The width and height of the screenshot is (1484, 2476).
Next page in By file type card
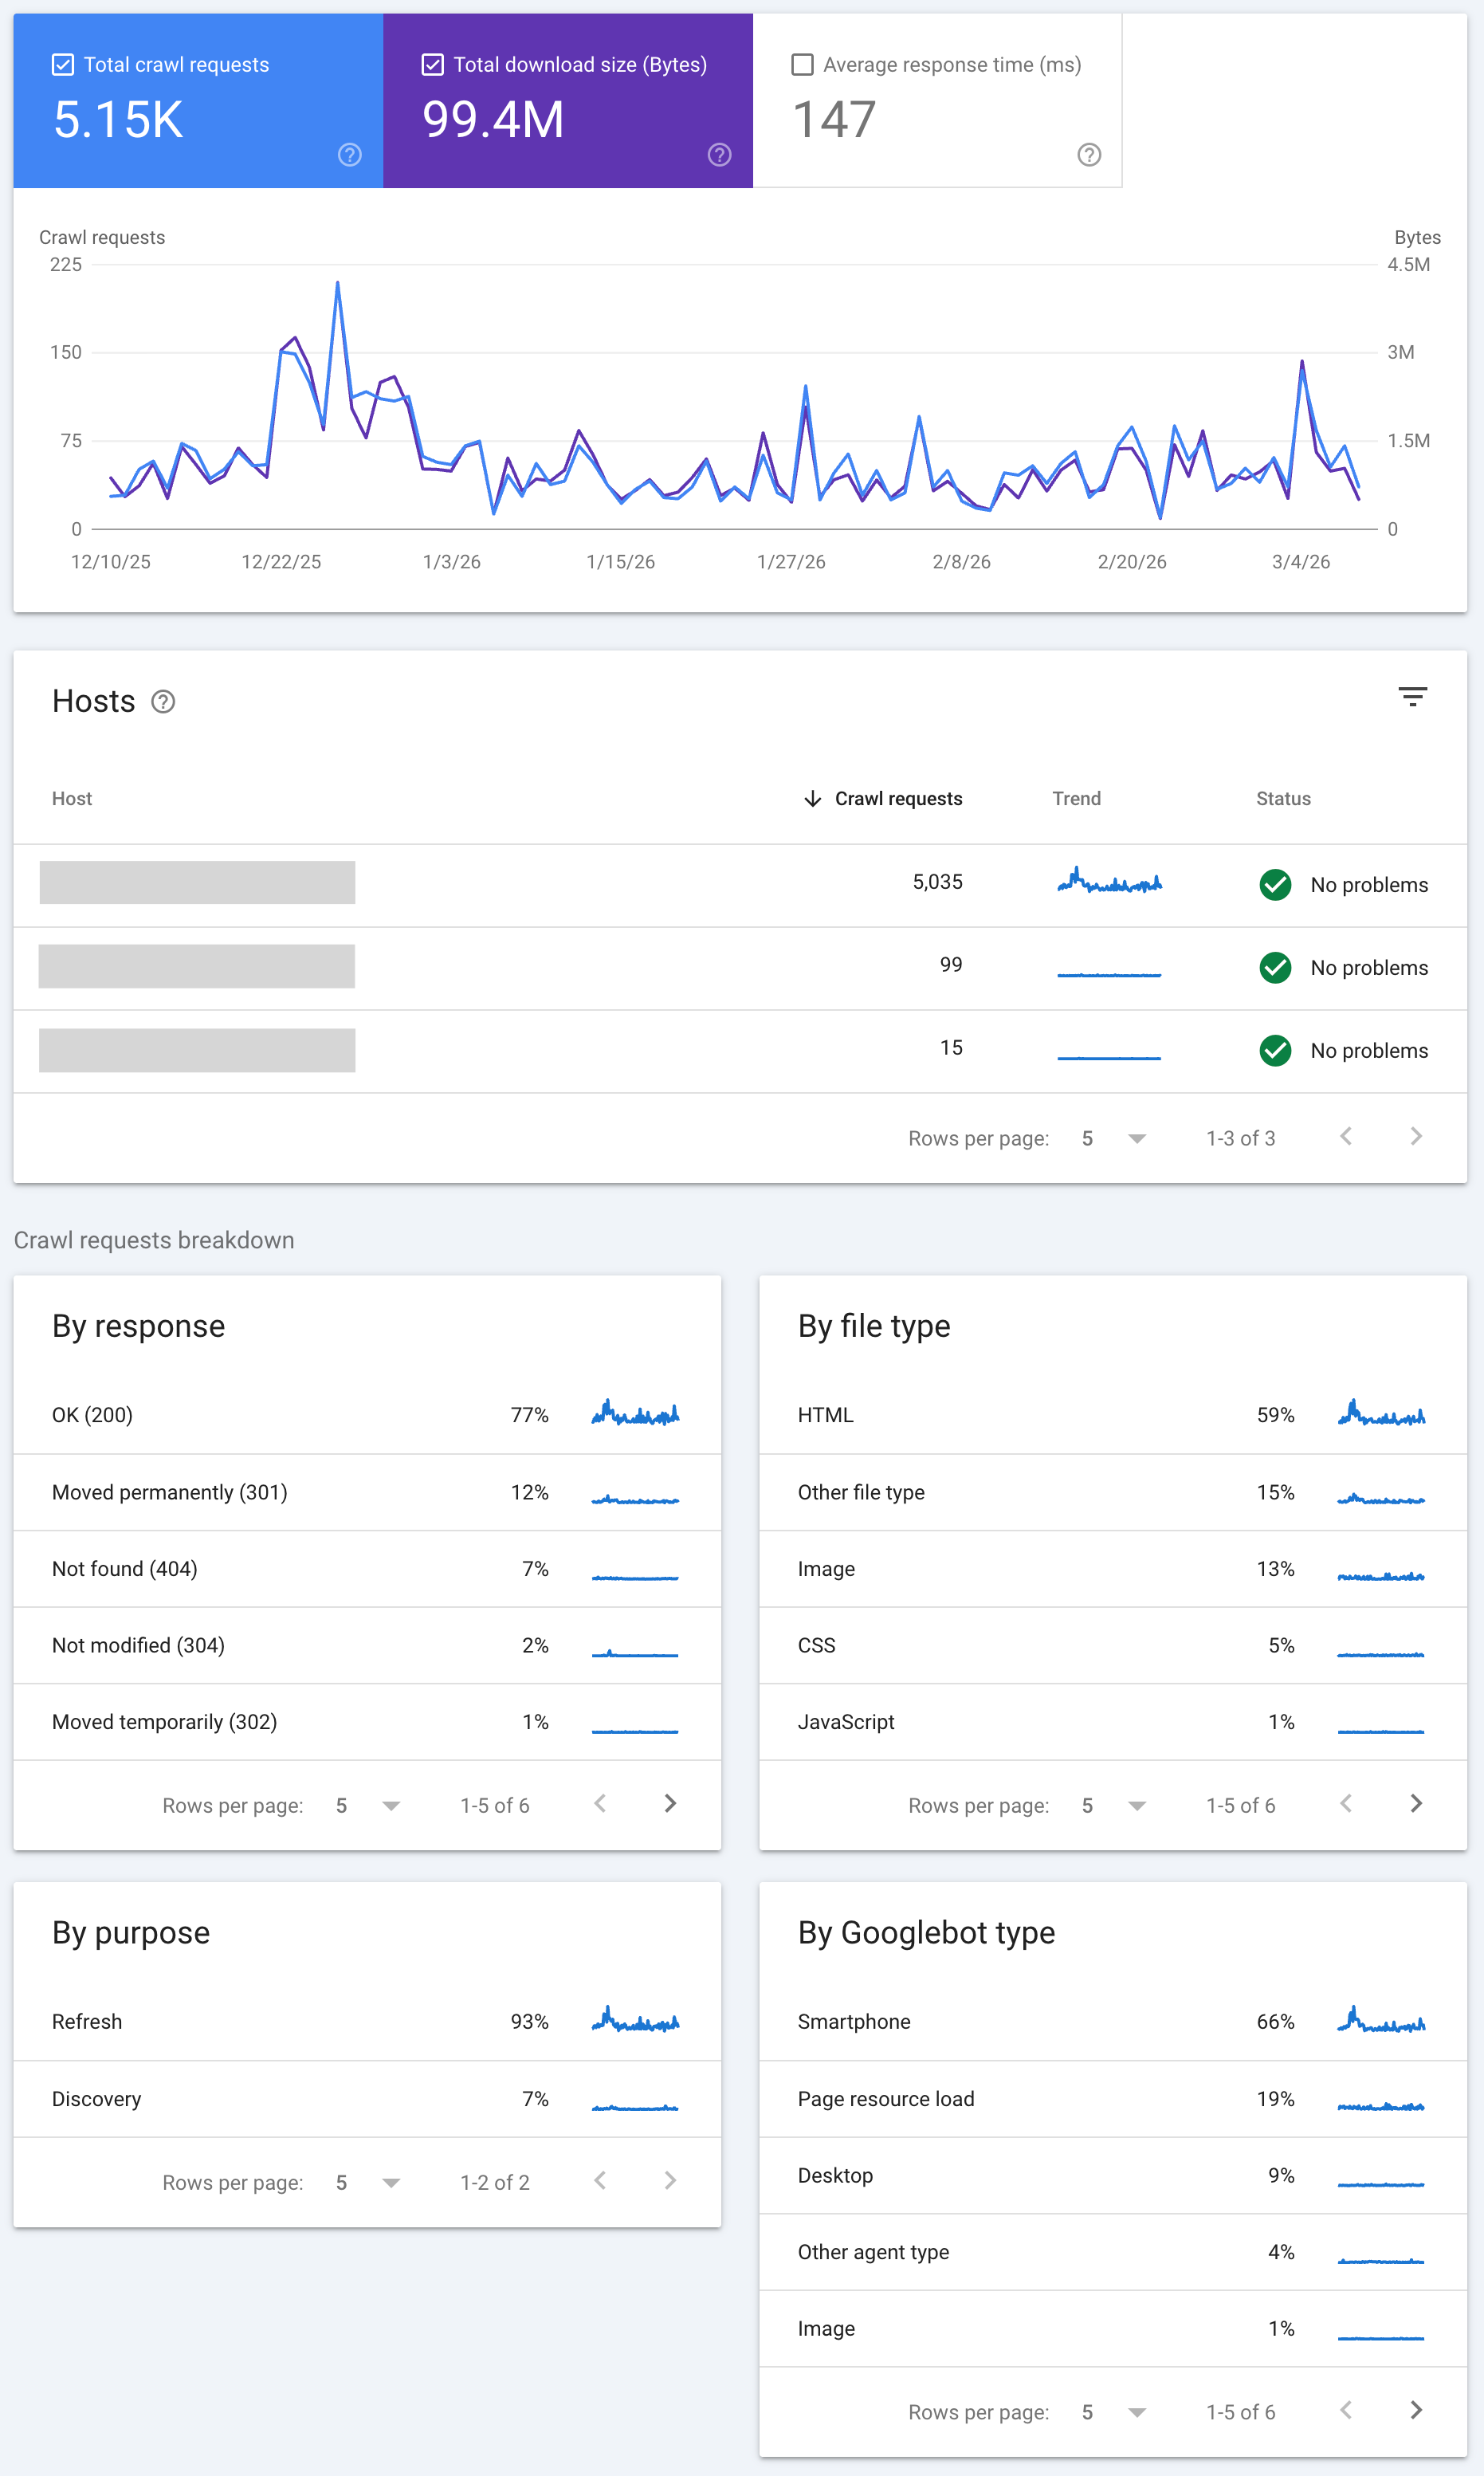(1416, 1804)
